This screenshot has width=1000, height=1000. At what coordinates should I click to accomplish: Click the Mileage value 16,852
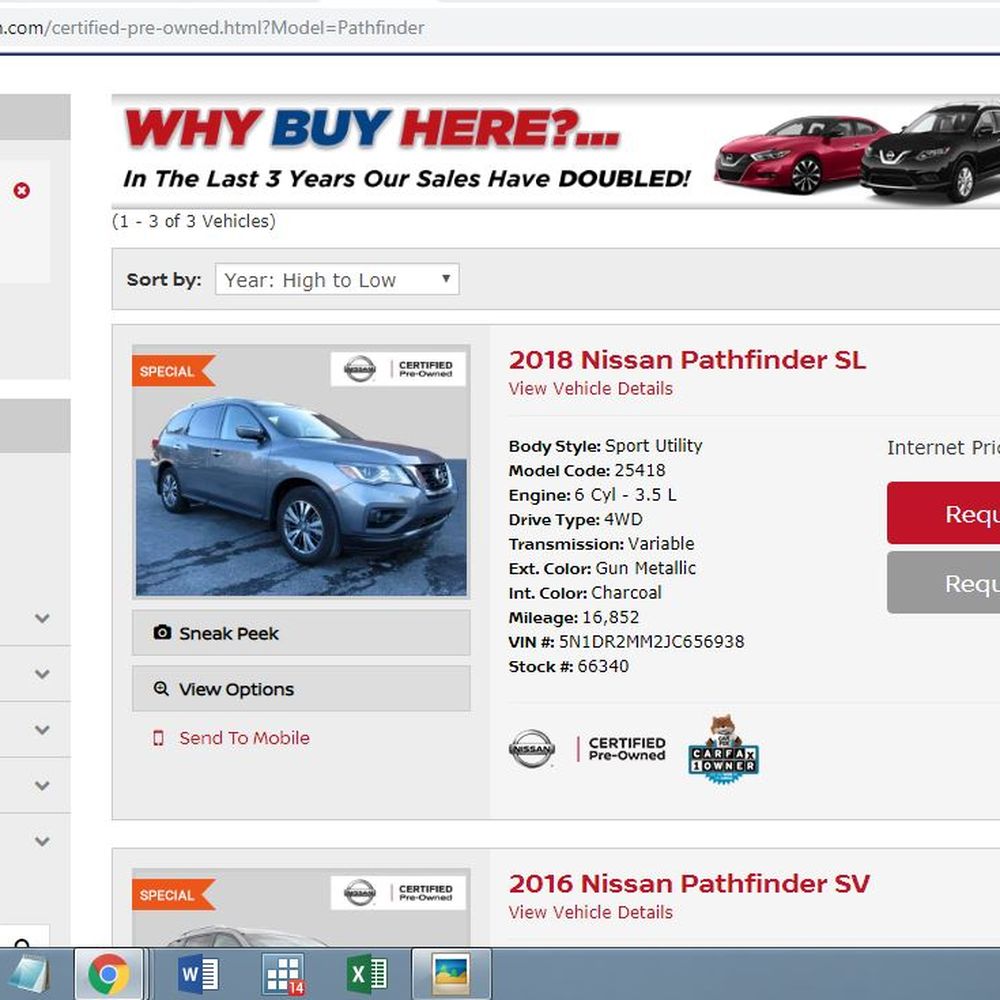click(x=610, y=617)
